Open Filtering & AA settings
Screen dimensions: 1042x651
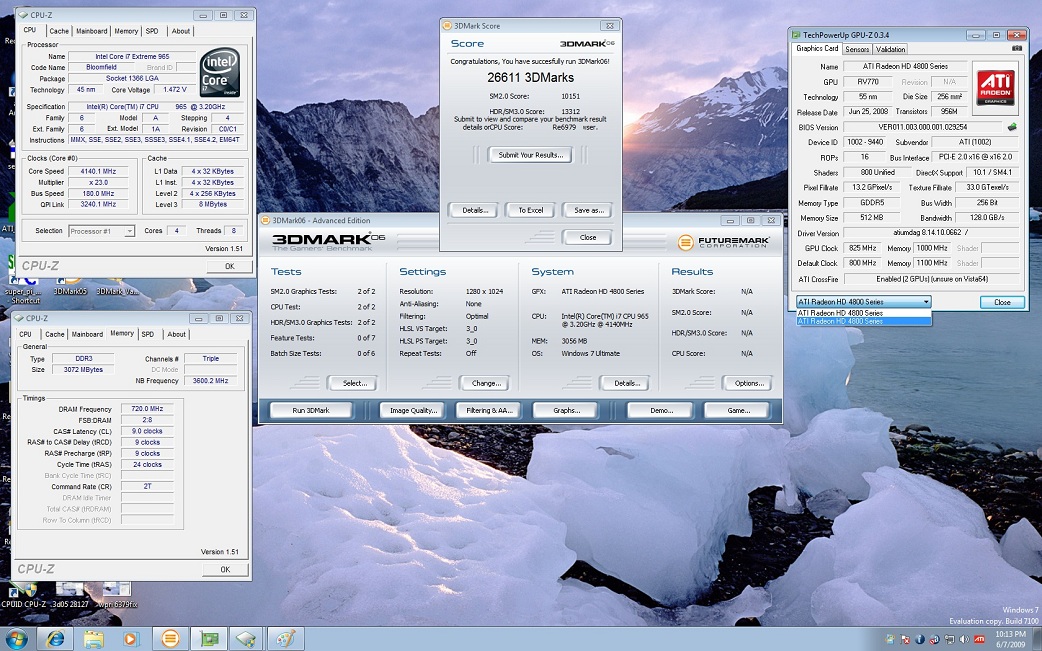(489, 410)
